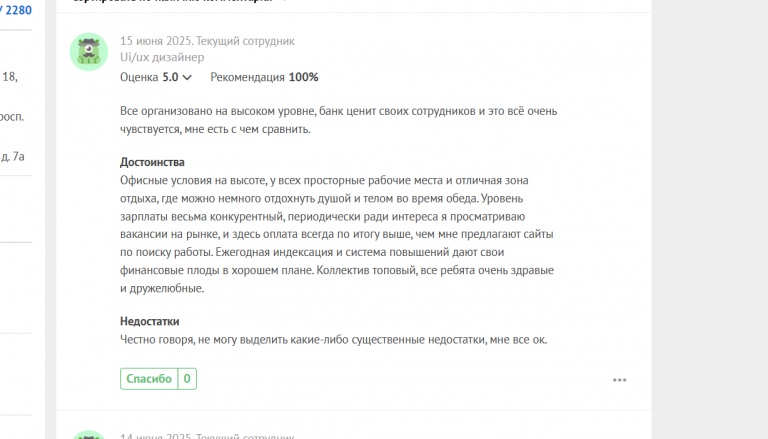Click the job title Ui/ux дизайнер
The image size is (768, 439).
(162, 58)
